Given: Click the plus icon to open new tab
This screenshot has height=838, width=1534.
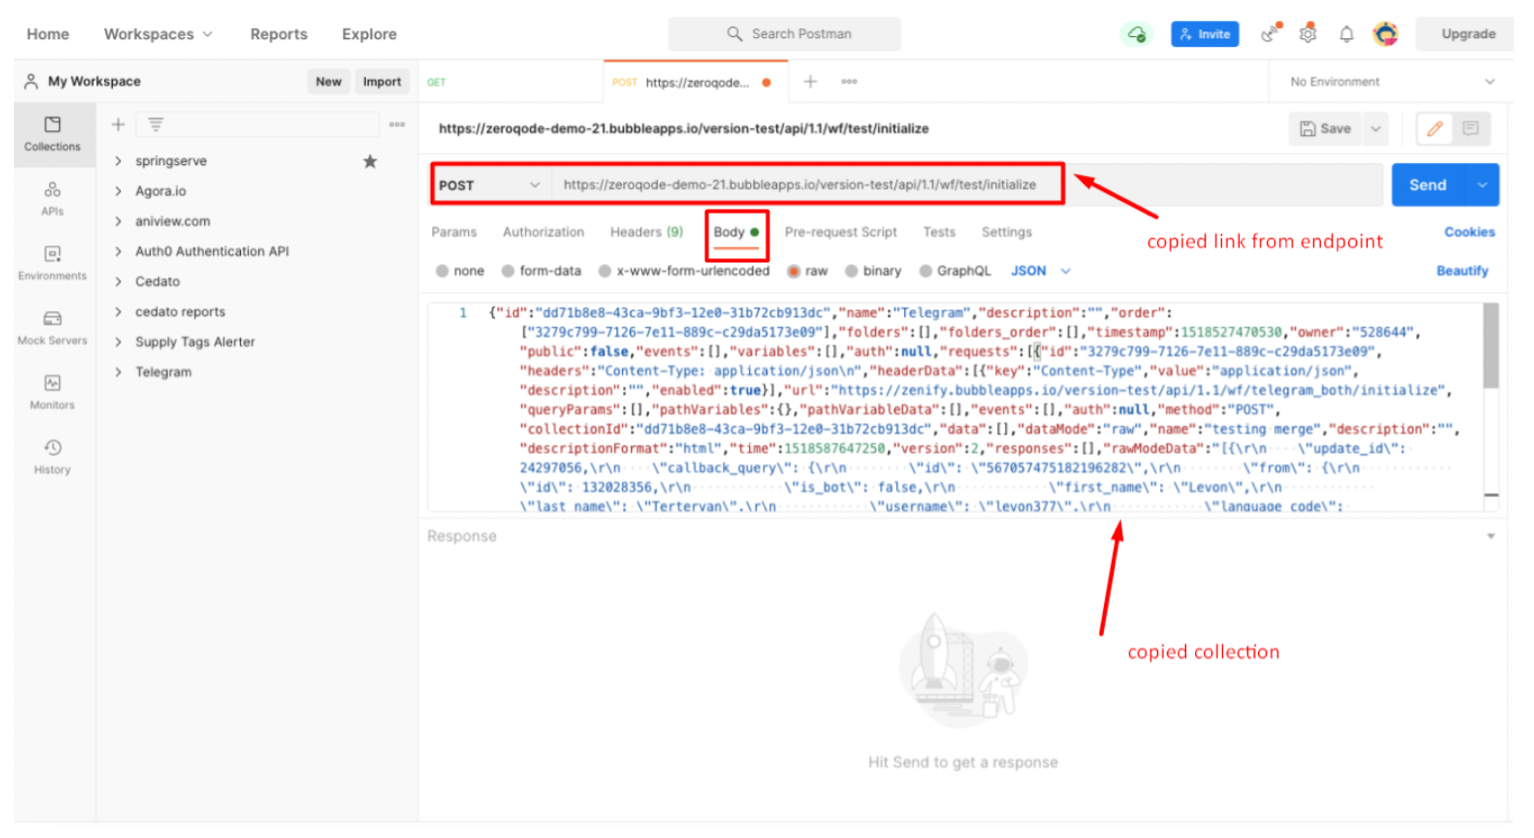Looking at the screenshot, I should point(810,81).
